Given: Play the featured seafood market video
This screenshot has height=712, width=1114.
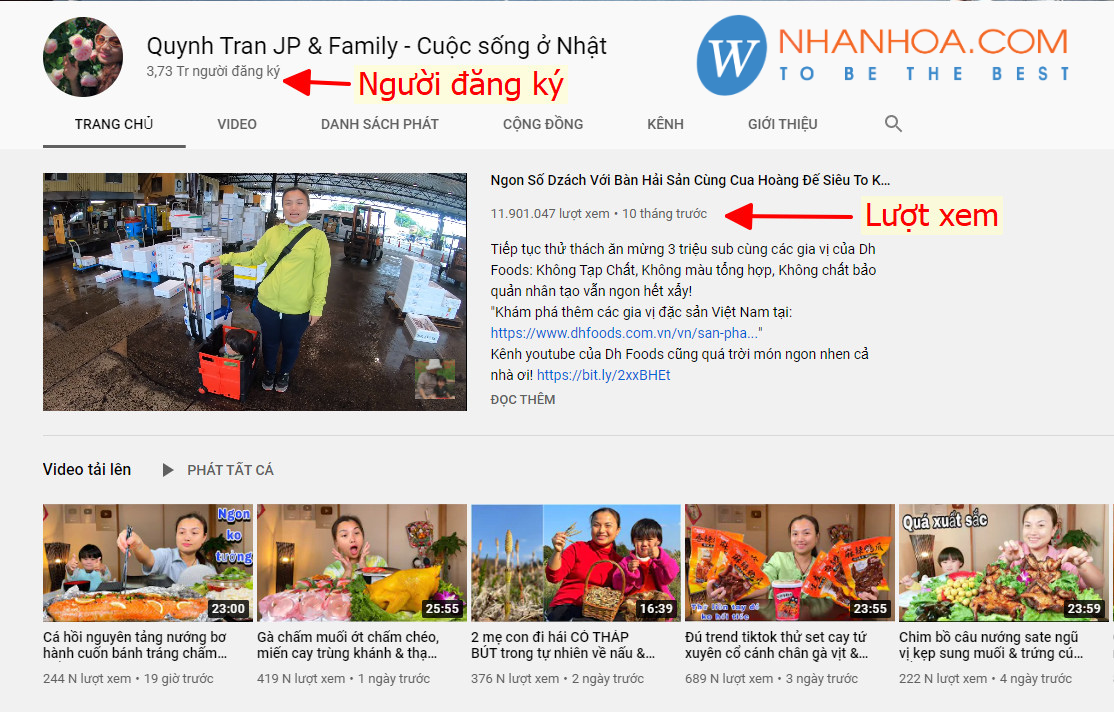Looking at the screenshot, I should [x=254, y=291].
